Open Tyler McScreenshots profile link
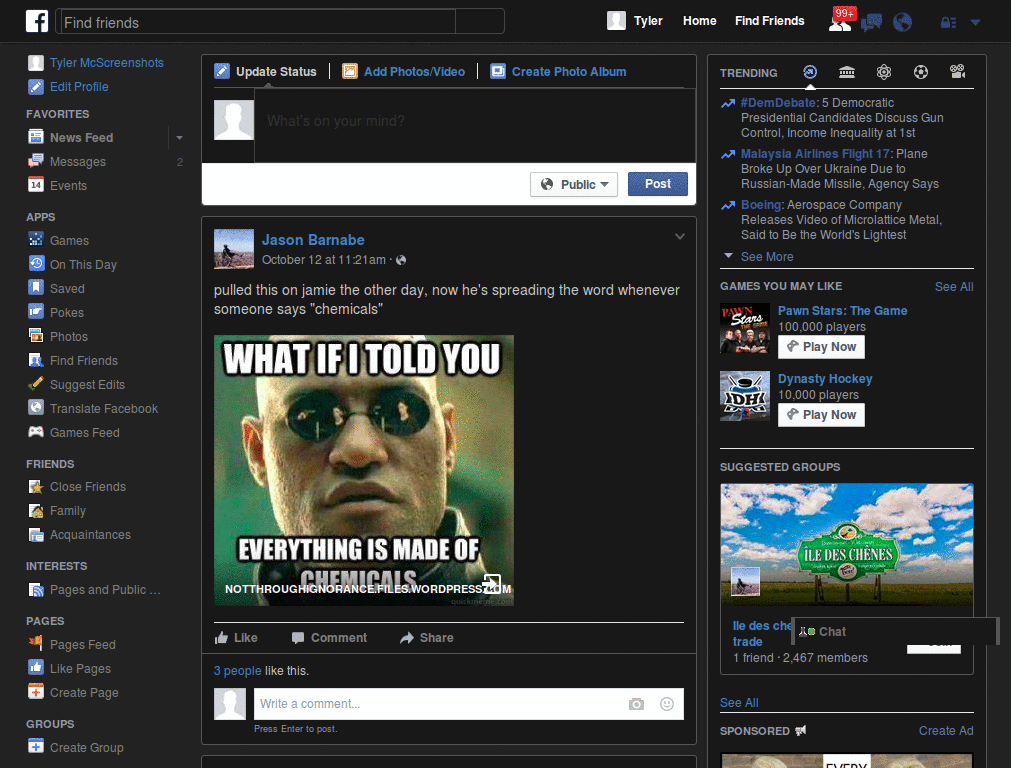The height and width of the screenshot is (768, 1024). (x=107, y=63)
